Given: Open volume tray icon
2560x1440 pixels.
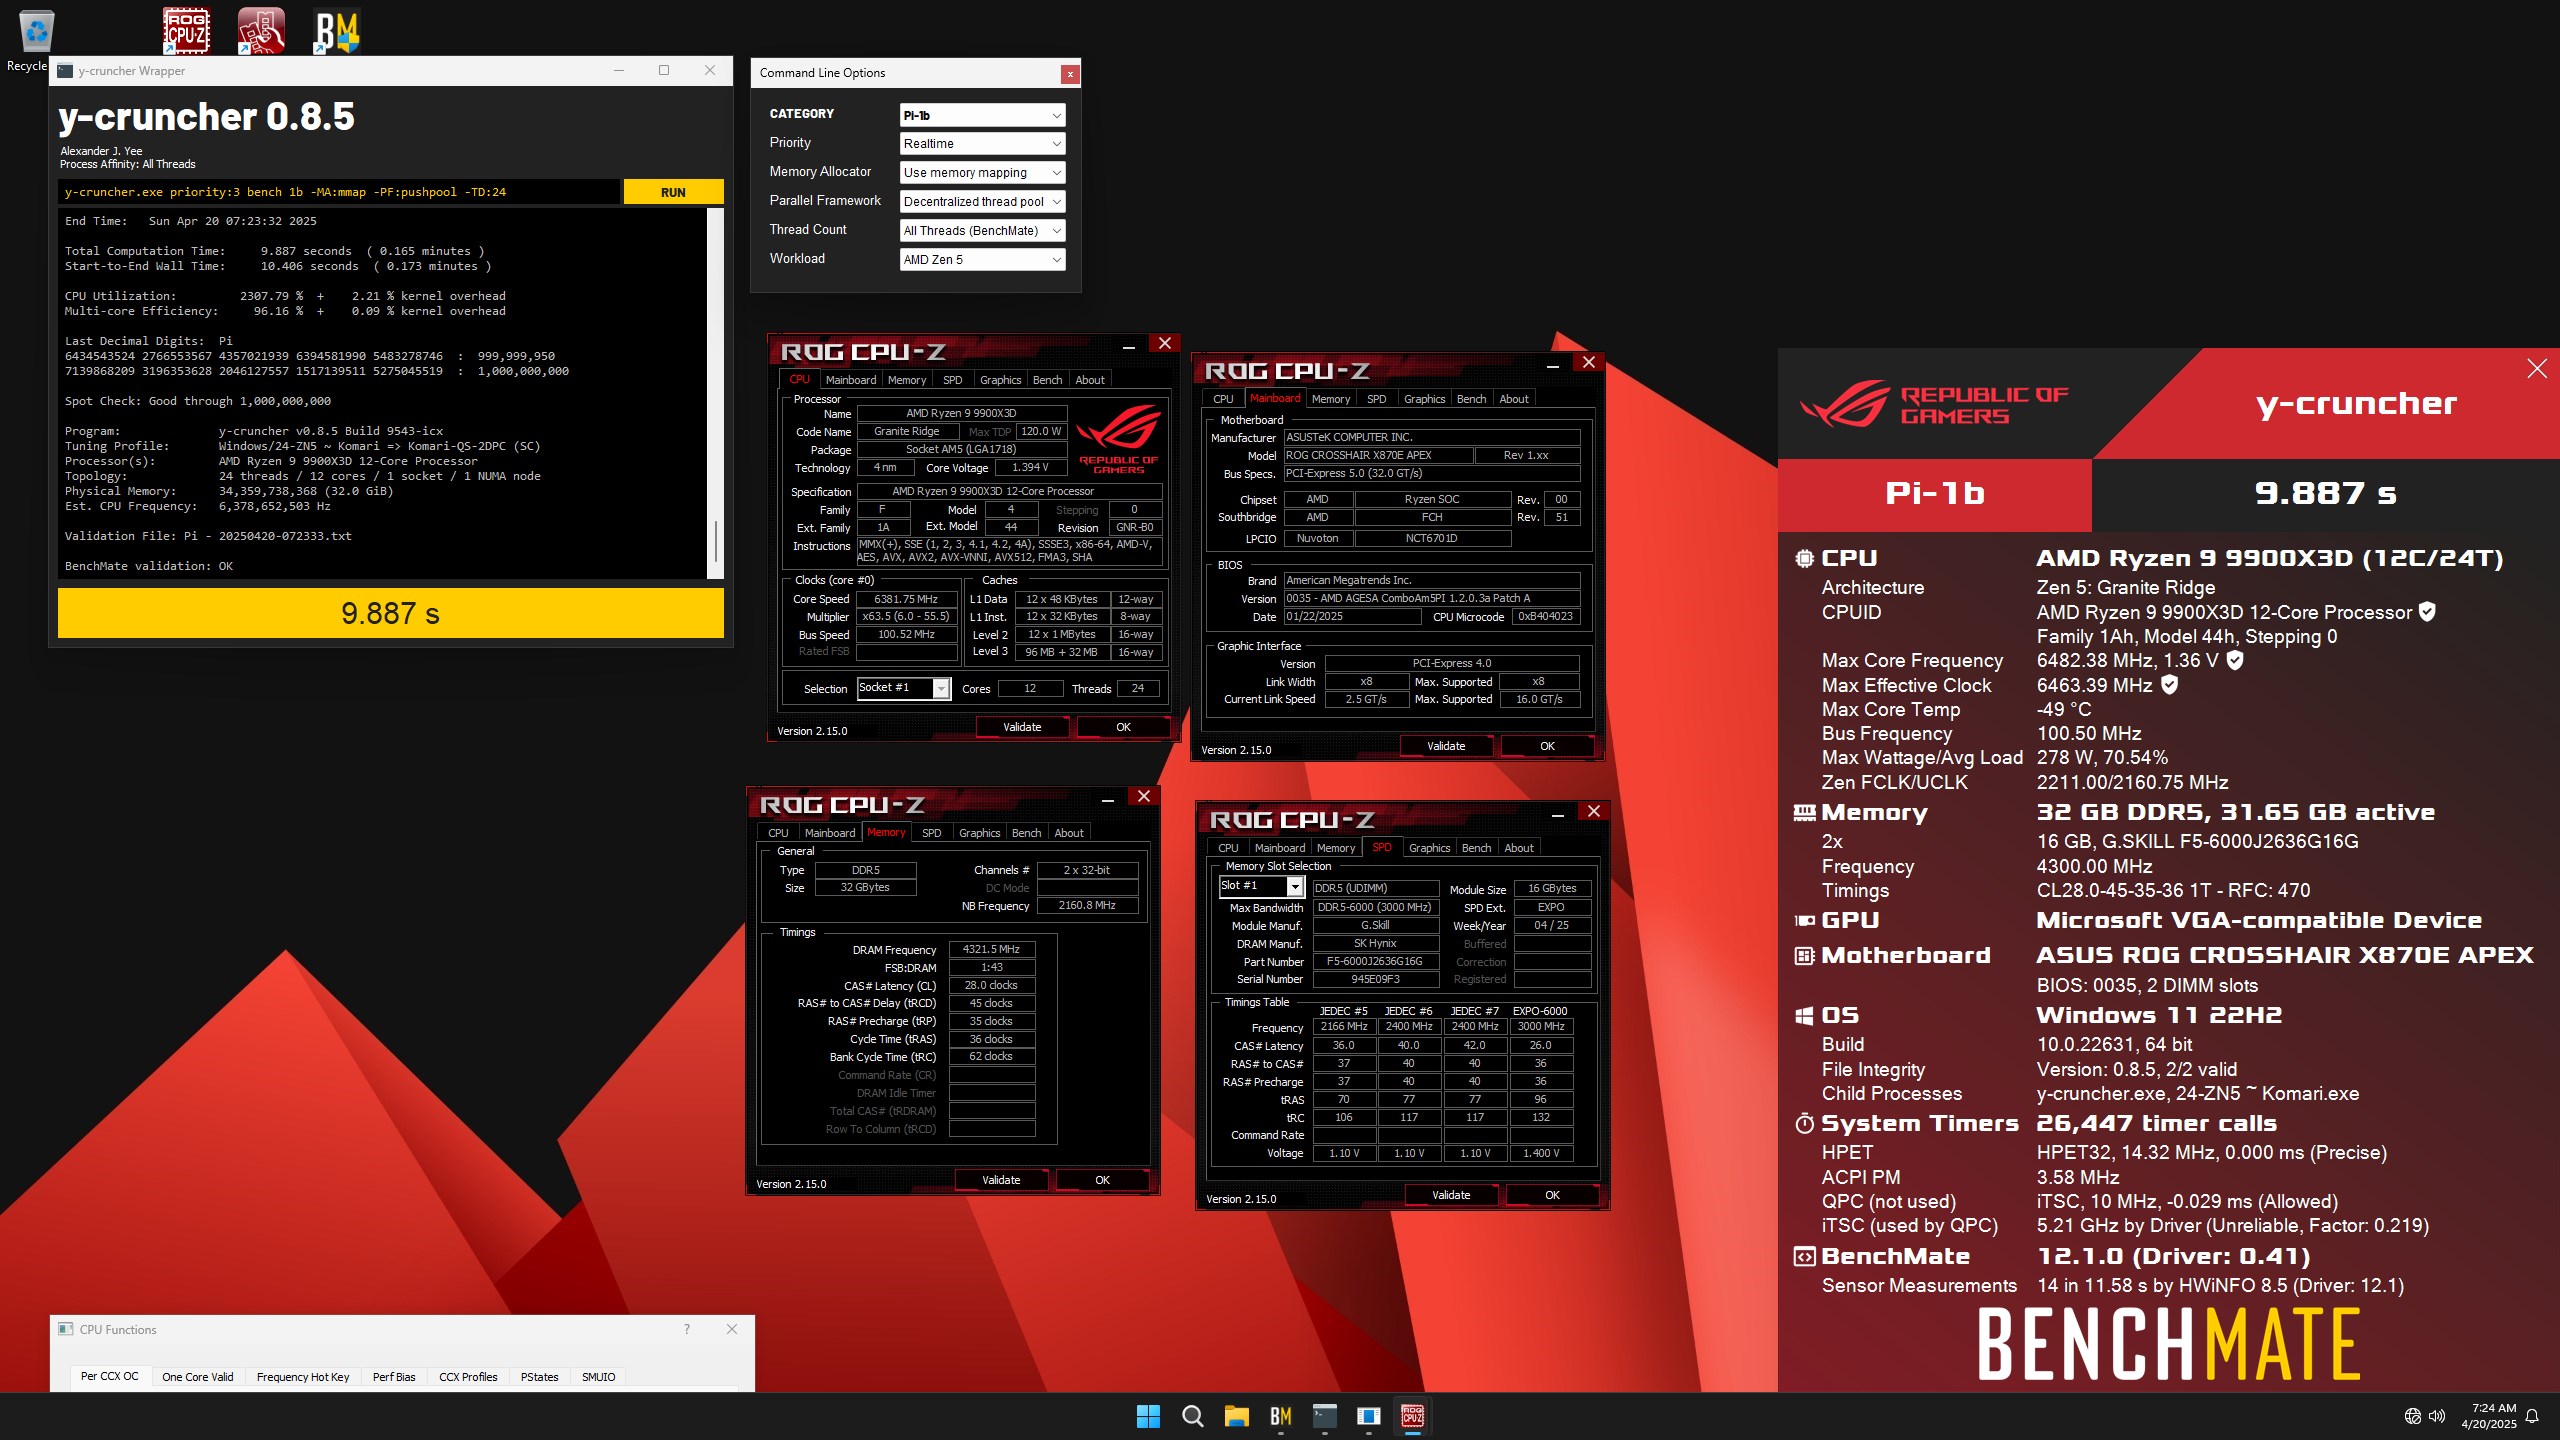Looking at the screenshot, I should pyautogui.click(x=2437, y=1416).
